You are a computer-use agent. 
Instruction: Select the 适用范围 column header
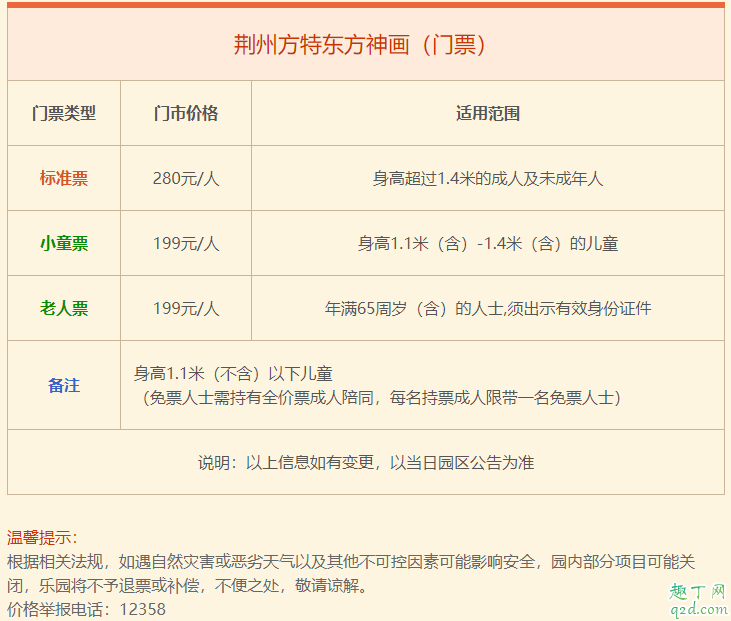(x=488, y=113)
